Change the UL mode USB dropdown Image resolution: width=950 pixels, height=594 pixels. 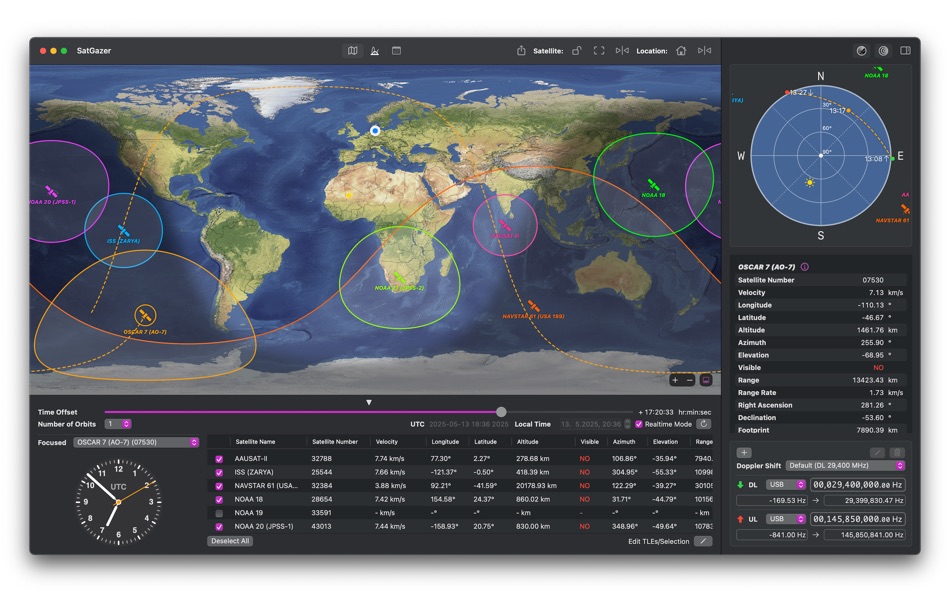tap(786, 519)
